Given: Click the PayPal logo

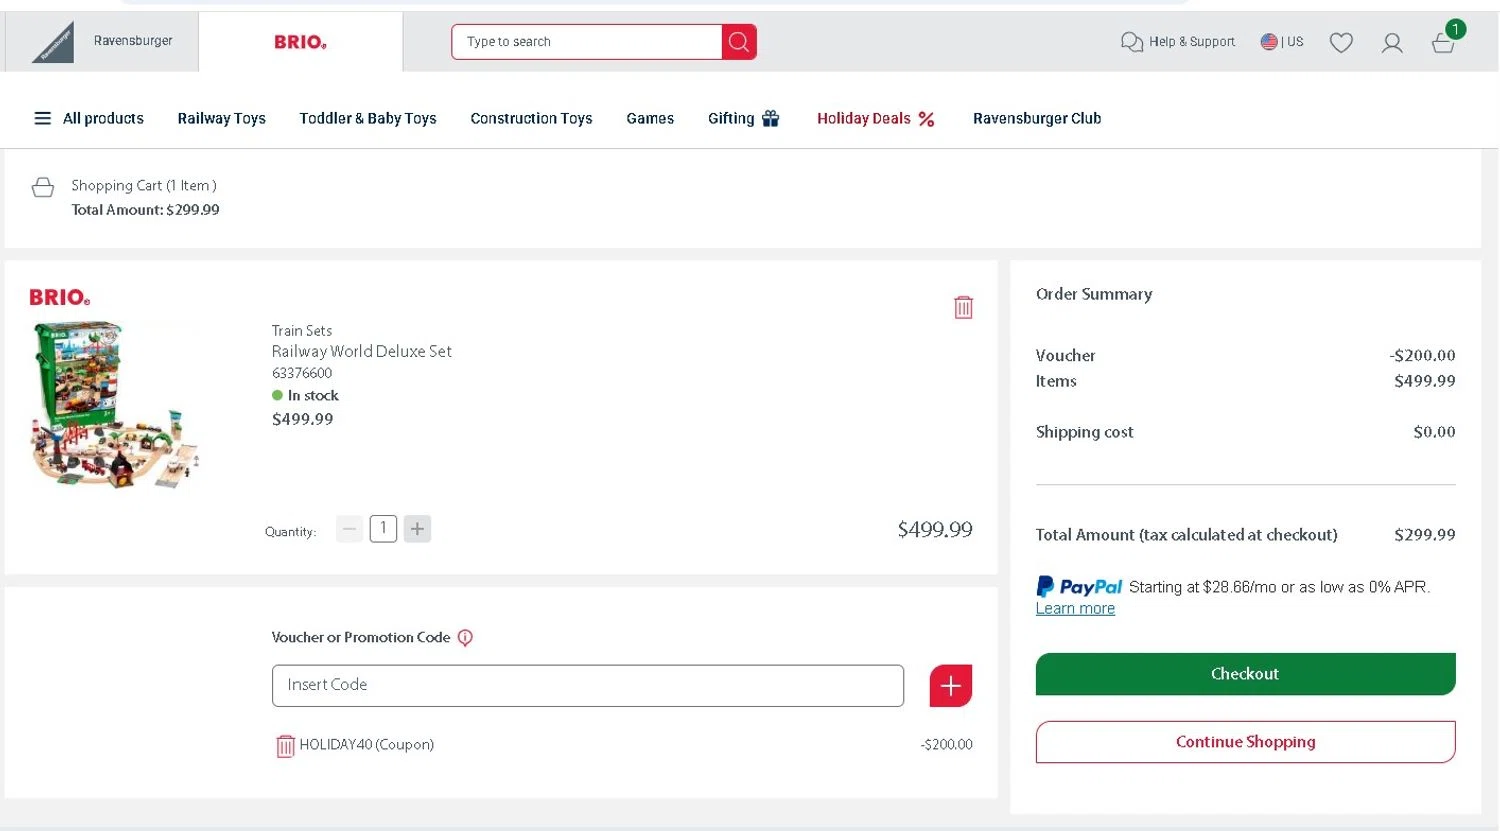Looking at the screenshot, I should (1079, 587).
